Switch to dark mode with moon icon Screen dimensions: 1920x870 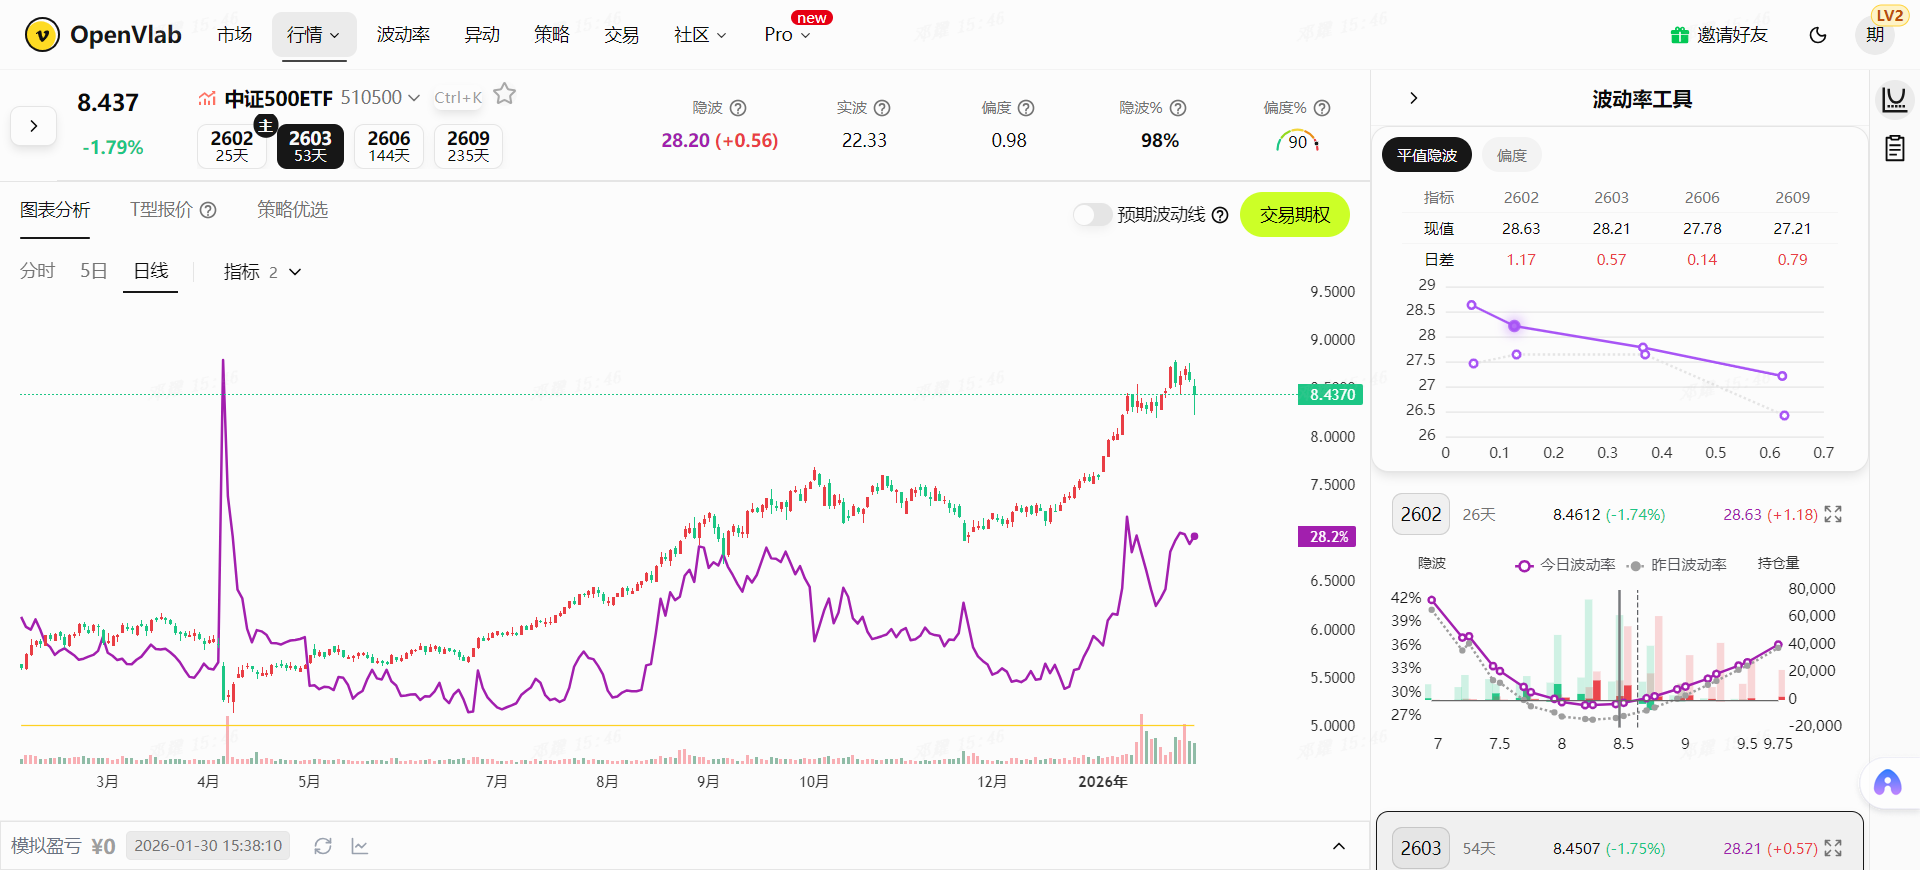tap(1818, 35)
